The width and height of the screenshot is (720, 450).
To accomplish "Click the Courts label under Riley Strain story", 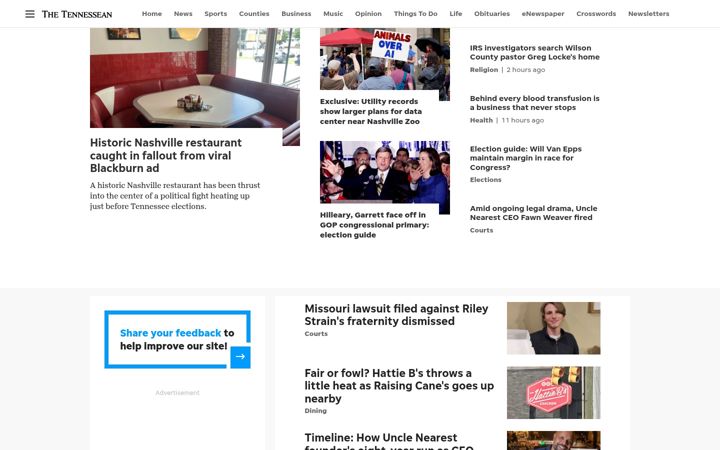I will click(x=316, y=334).
